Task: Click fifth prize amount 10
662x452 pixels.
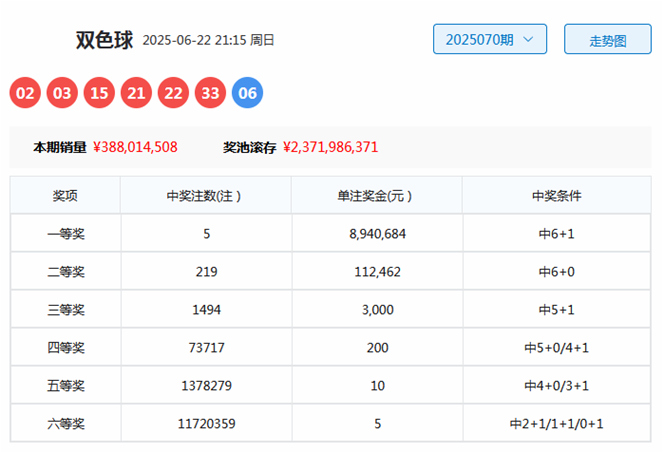Action: click(377, 386)
